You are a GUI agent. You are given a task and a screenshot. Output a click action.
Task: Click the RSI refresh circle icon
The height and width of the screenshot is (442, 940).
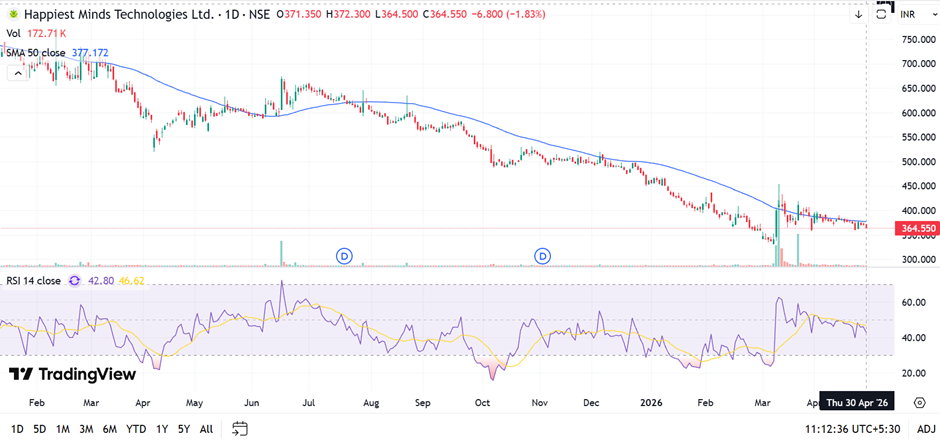pos(74,281)
